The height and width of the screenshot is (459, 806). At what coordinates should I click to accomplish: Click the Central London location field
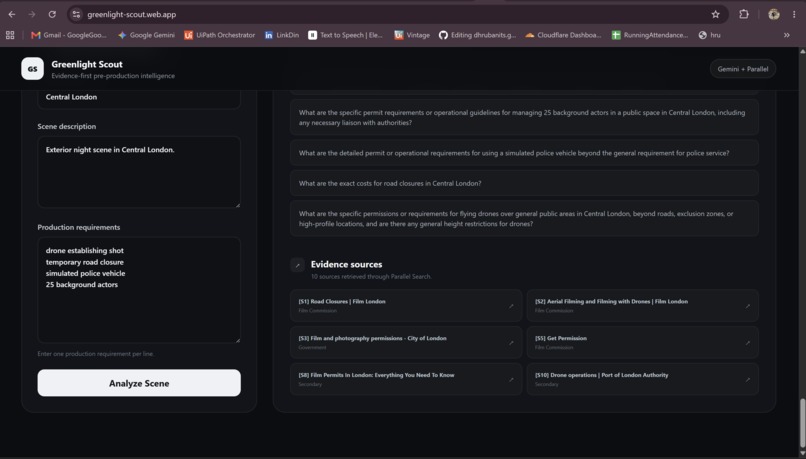tap(139, 98)
